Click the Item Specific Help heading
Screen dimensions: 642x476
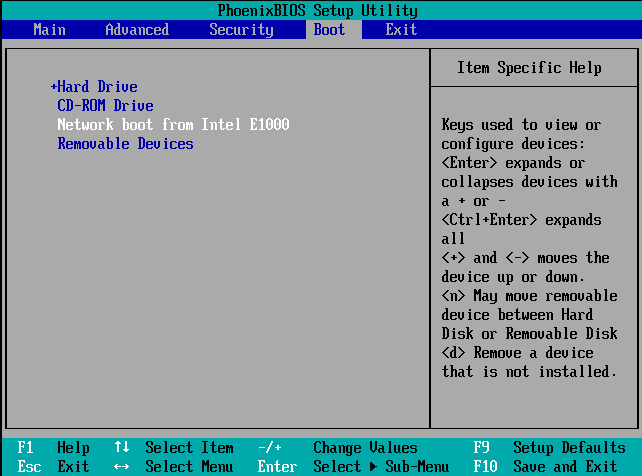(x=529, y=68)
